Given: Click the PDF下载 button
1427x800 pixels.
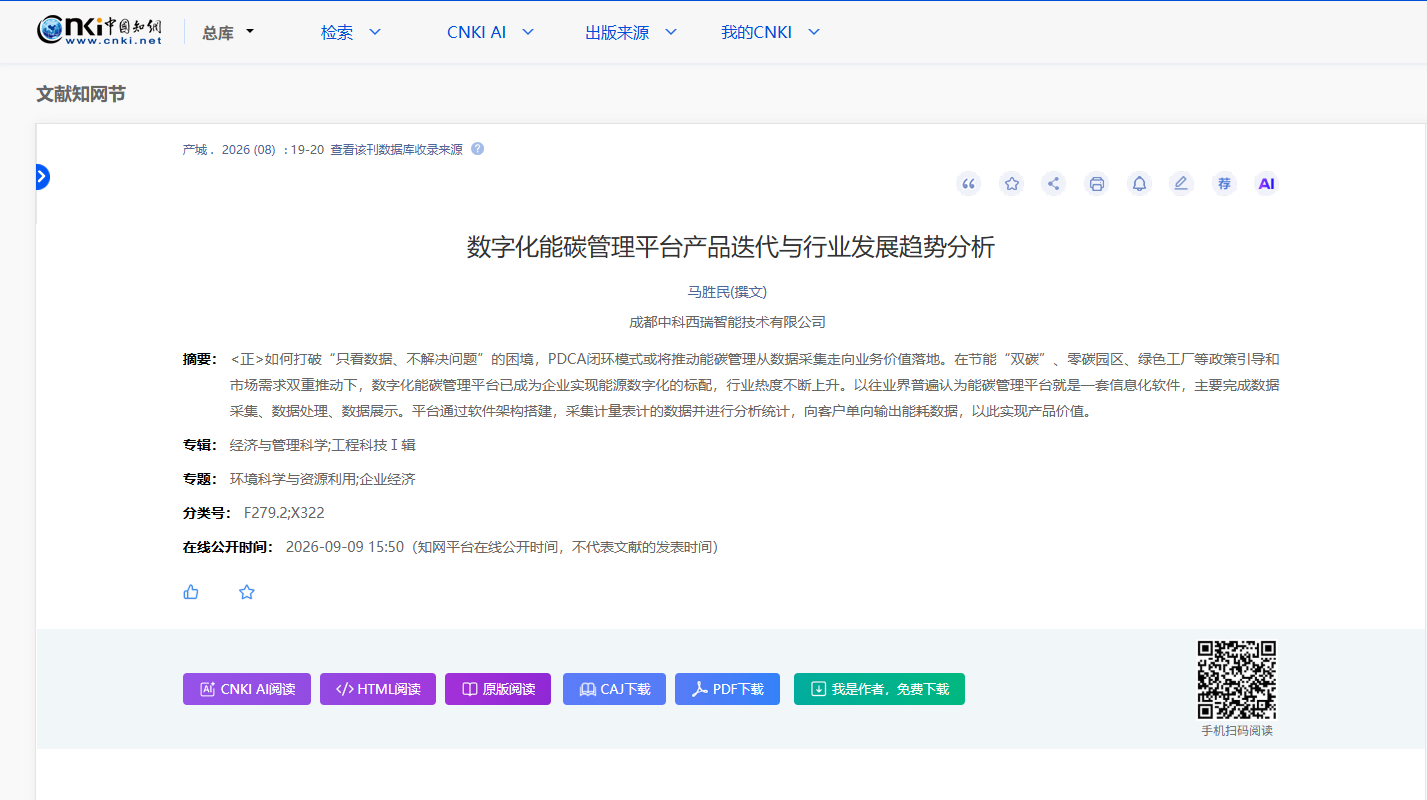Looking at the screenshot, I should tap(727, 689).
